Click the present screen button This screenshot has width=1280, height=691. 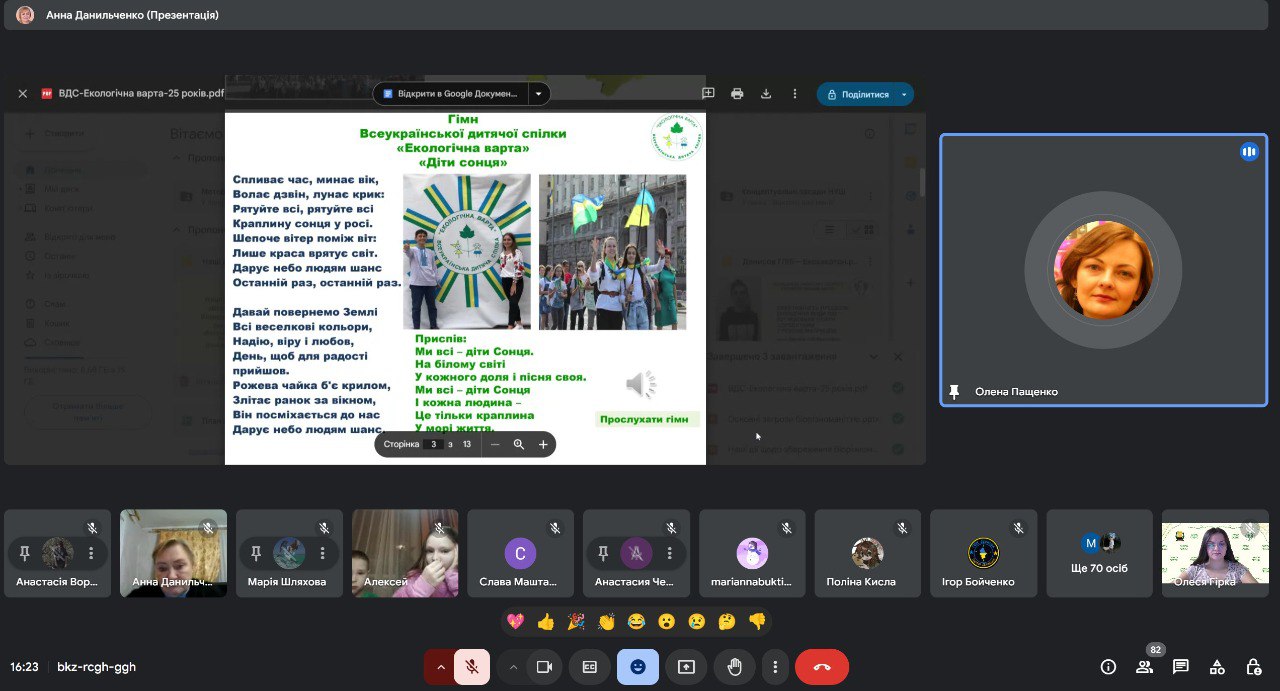point(686,667)
